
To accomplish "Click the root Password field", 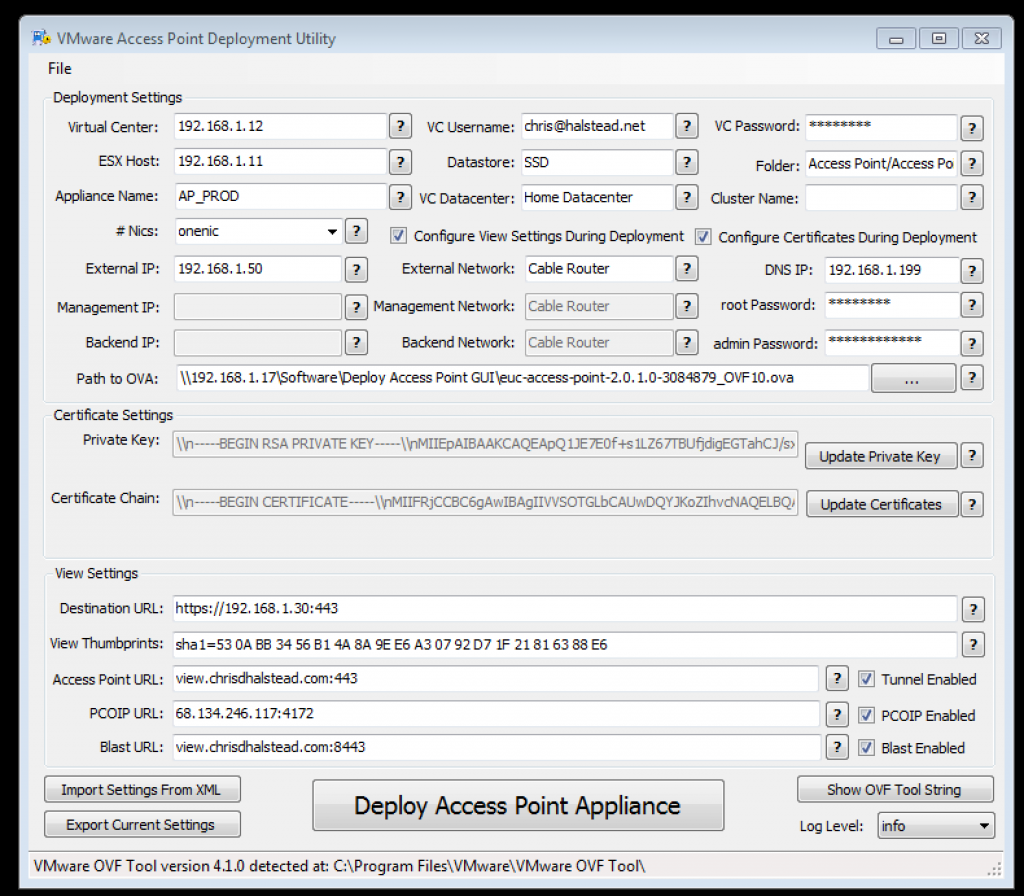I will point(892,304).
